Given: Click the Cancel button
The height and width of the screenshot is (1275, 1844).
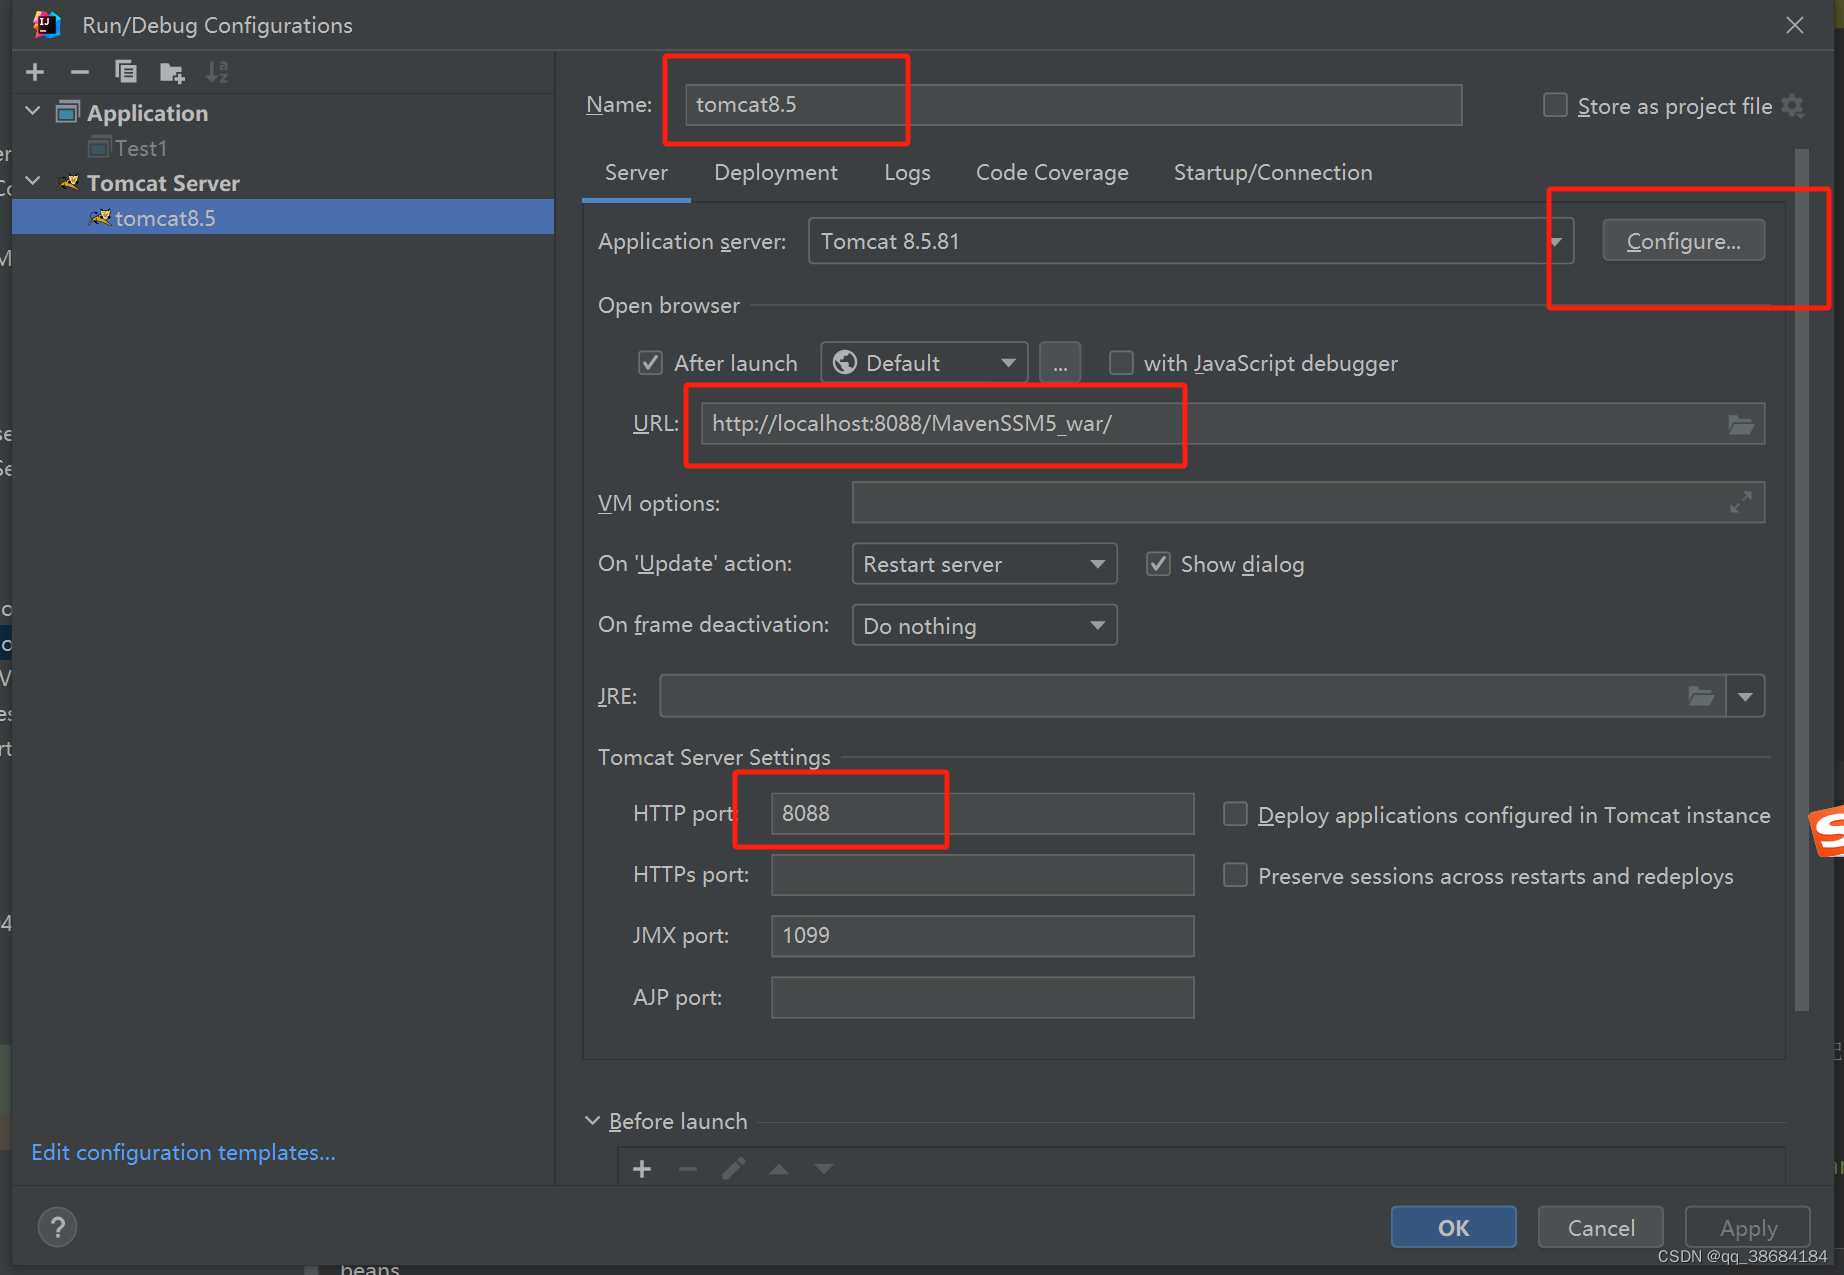Looking at the screenshot, I should pos(1601,1227).
